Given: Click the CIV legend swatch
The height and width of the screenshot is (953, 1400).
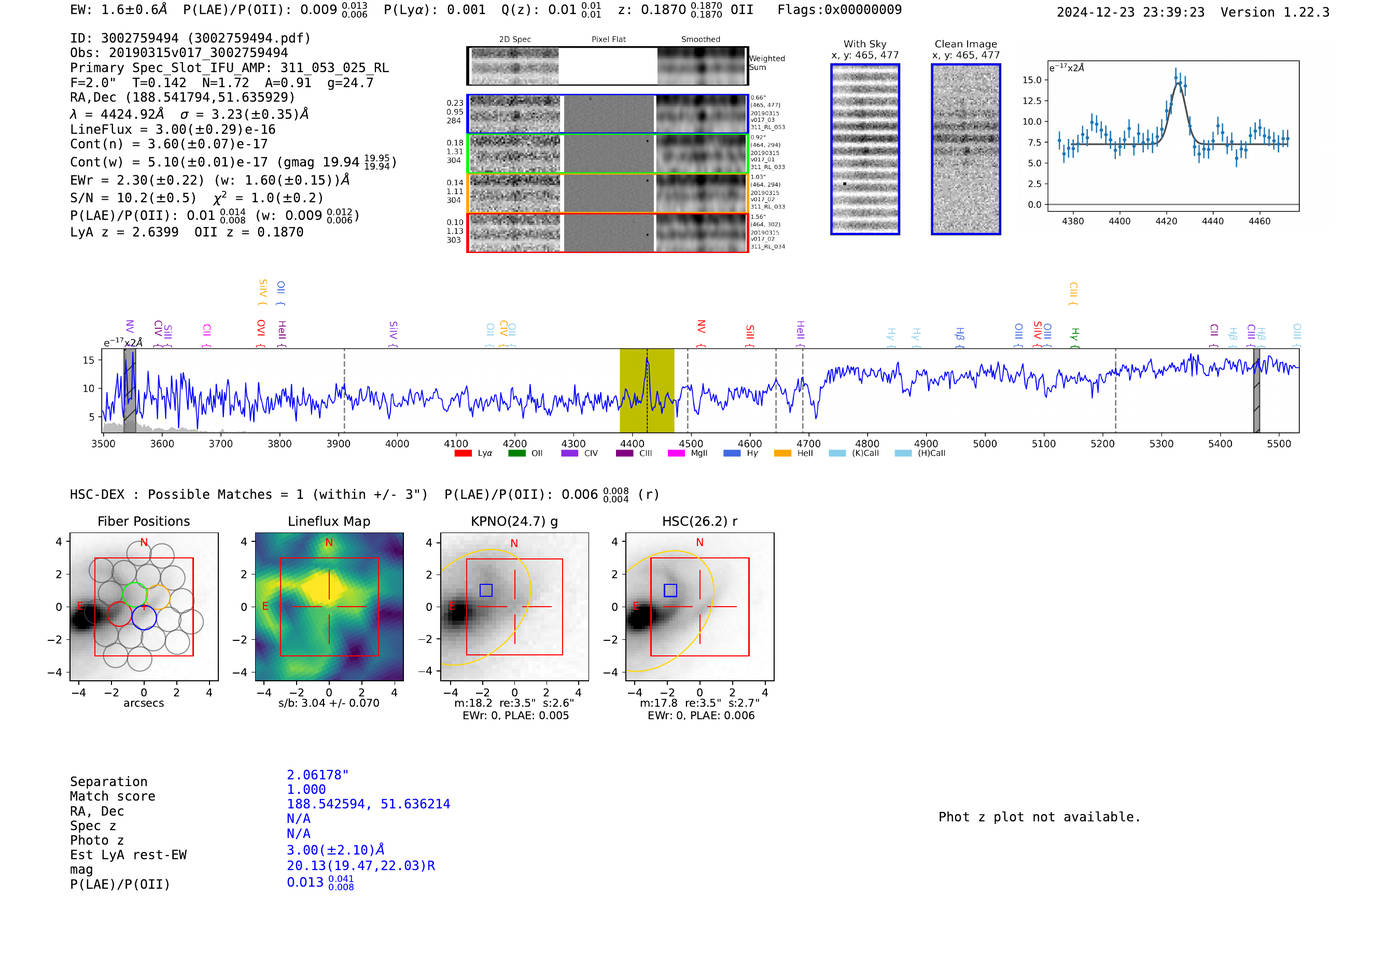Looking at the screenshot, I should 570,453.
